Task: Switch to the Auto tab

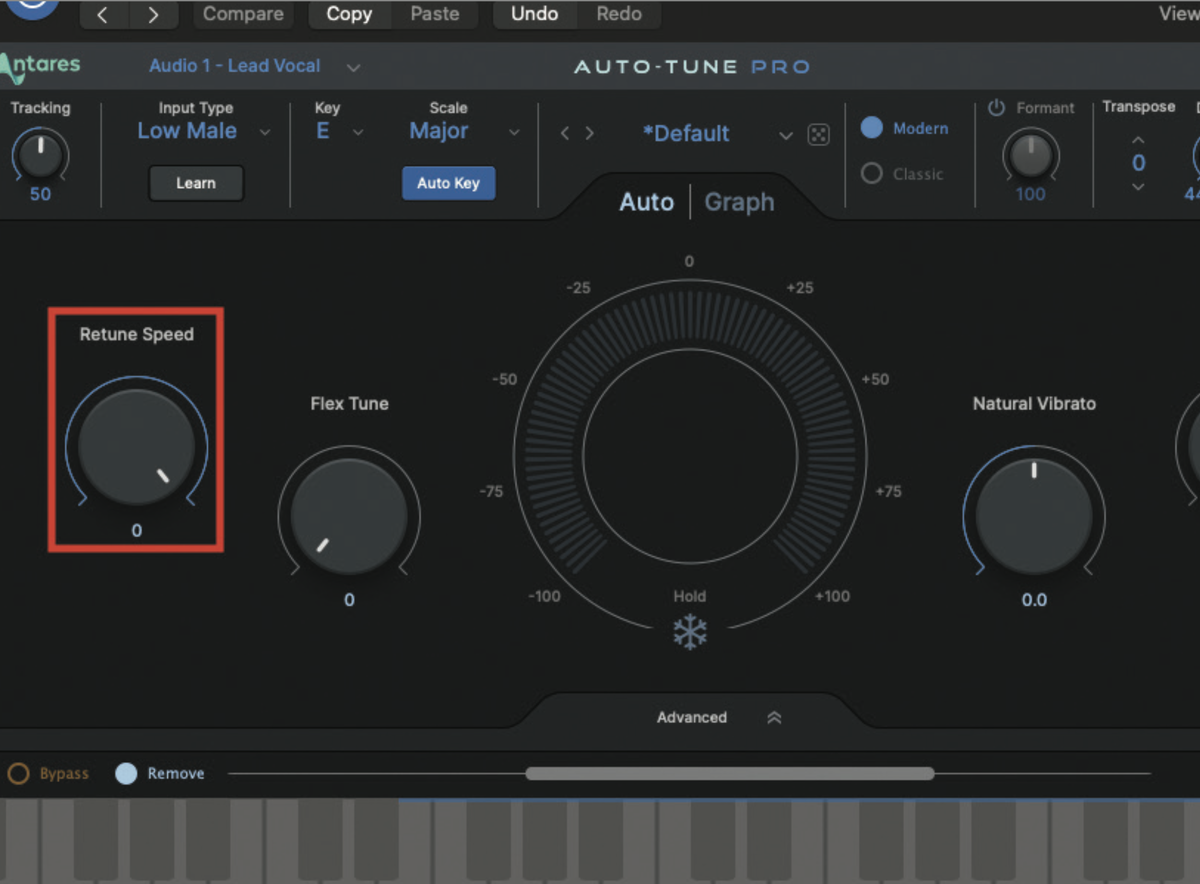Action: coord(646,201)
